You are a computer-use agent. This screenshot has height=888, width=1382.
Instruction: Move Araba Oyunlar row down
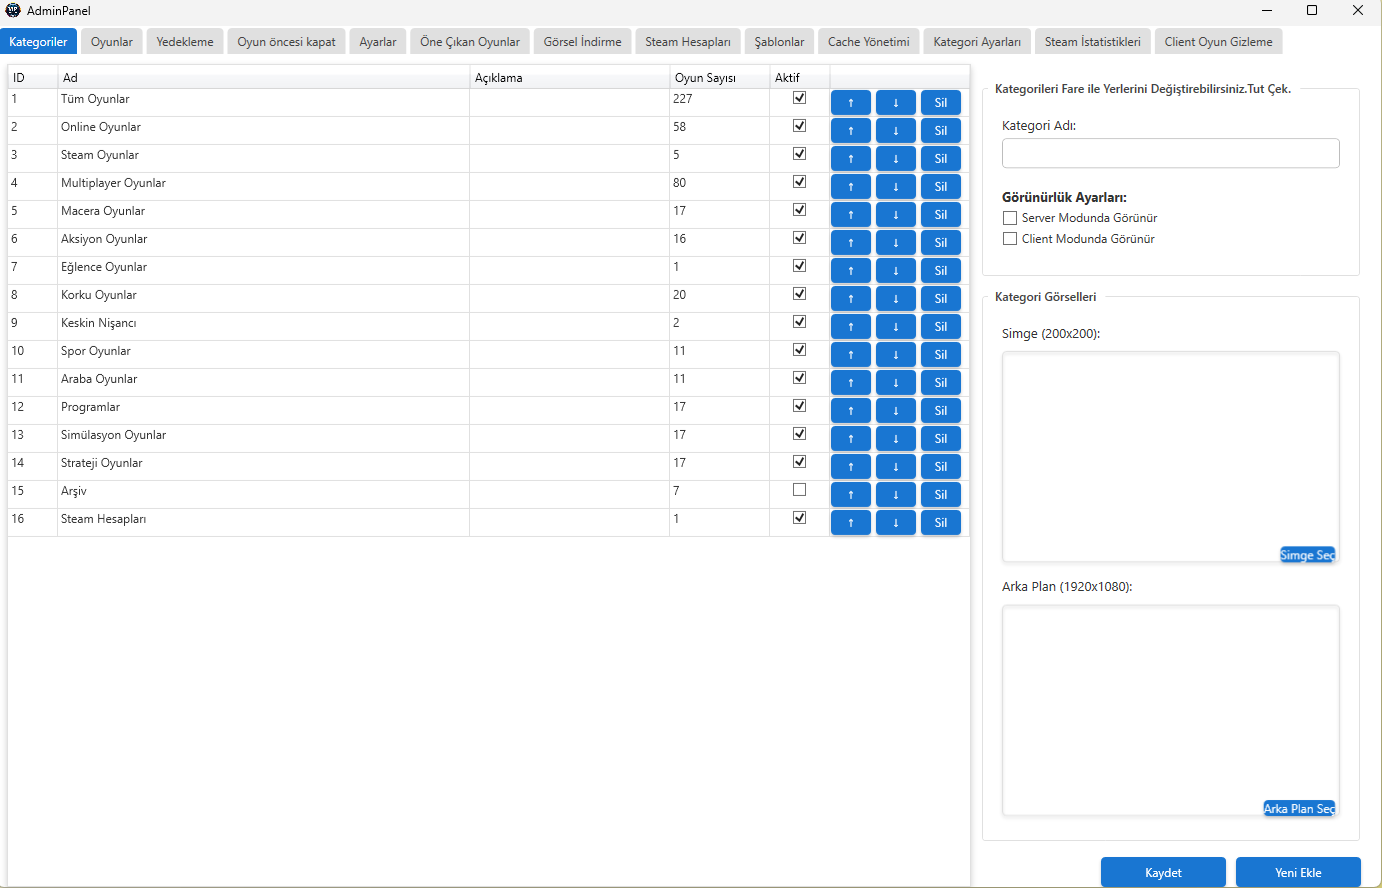point(896,382)
